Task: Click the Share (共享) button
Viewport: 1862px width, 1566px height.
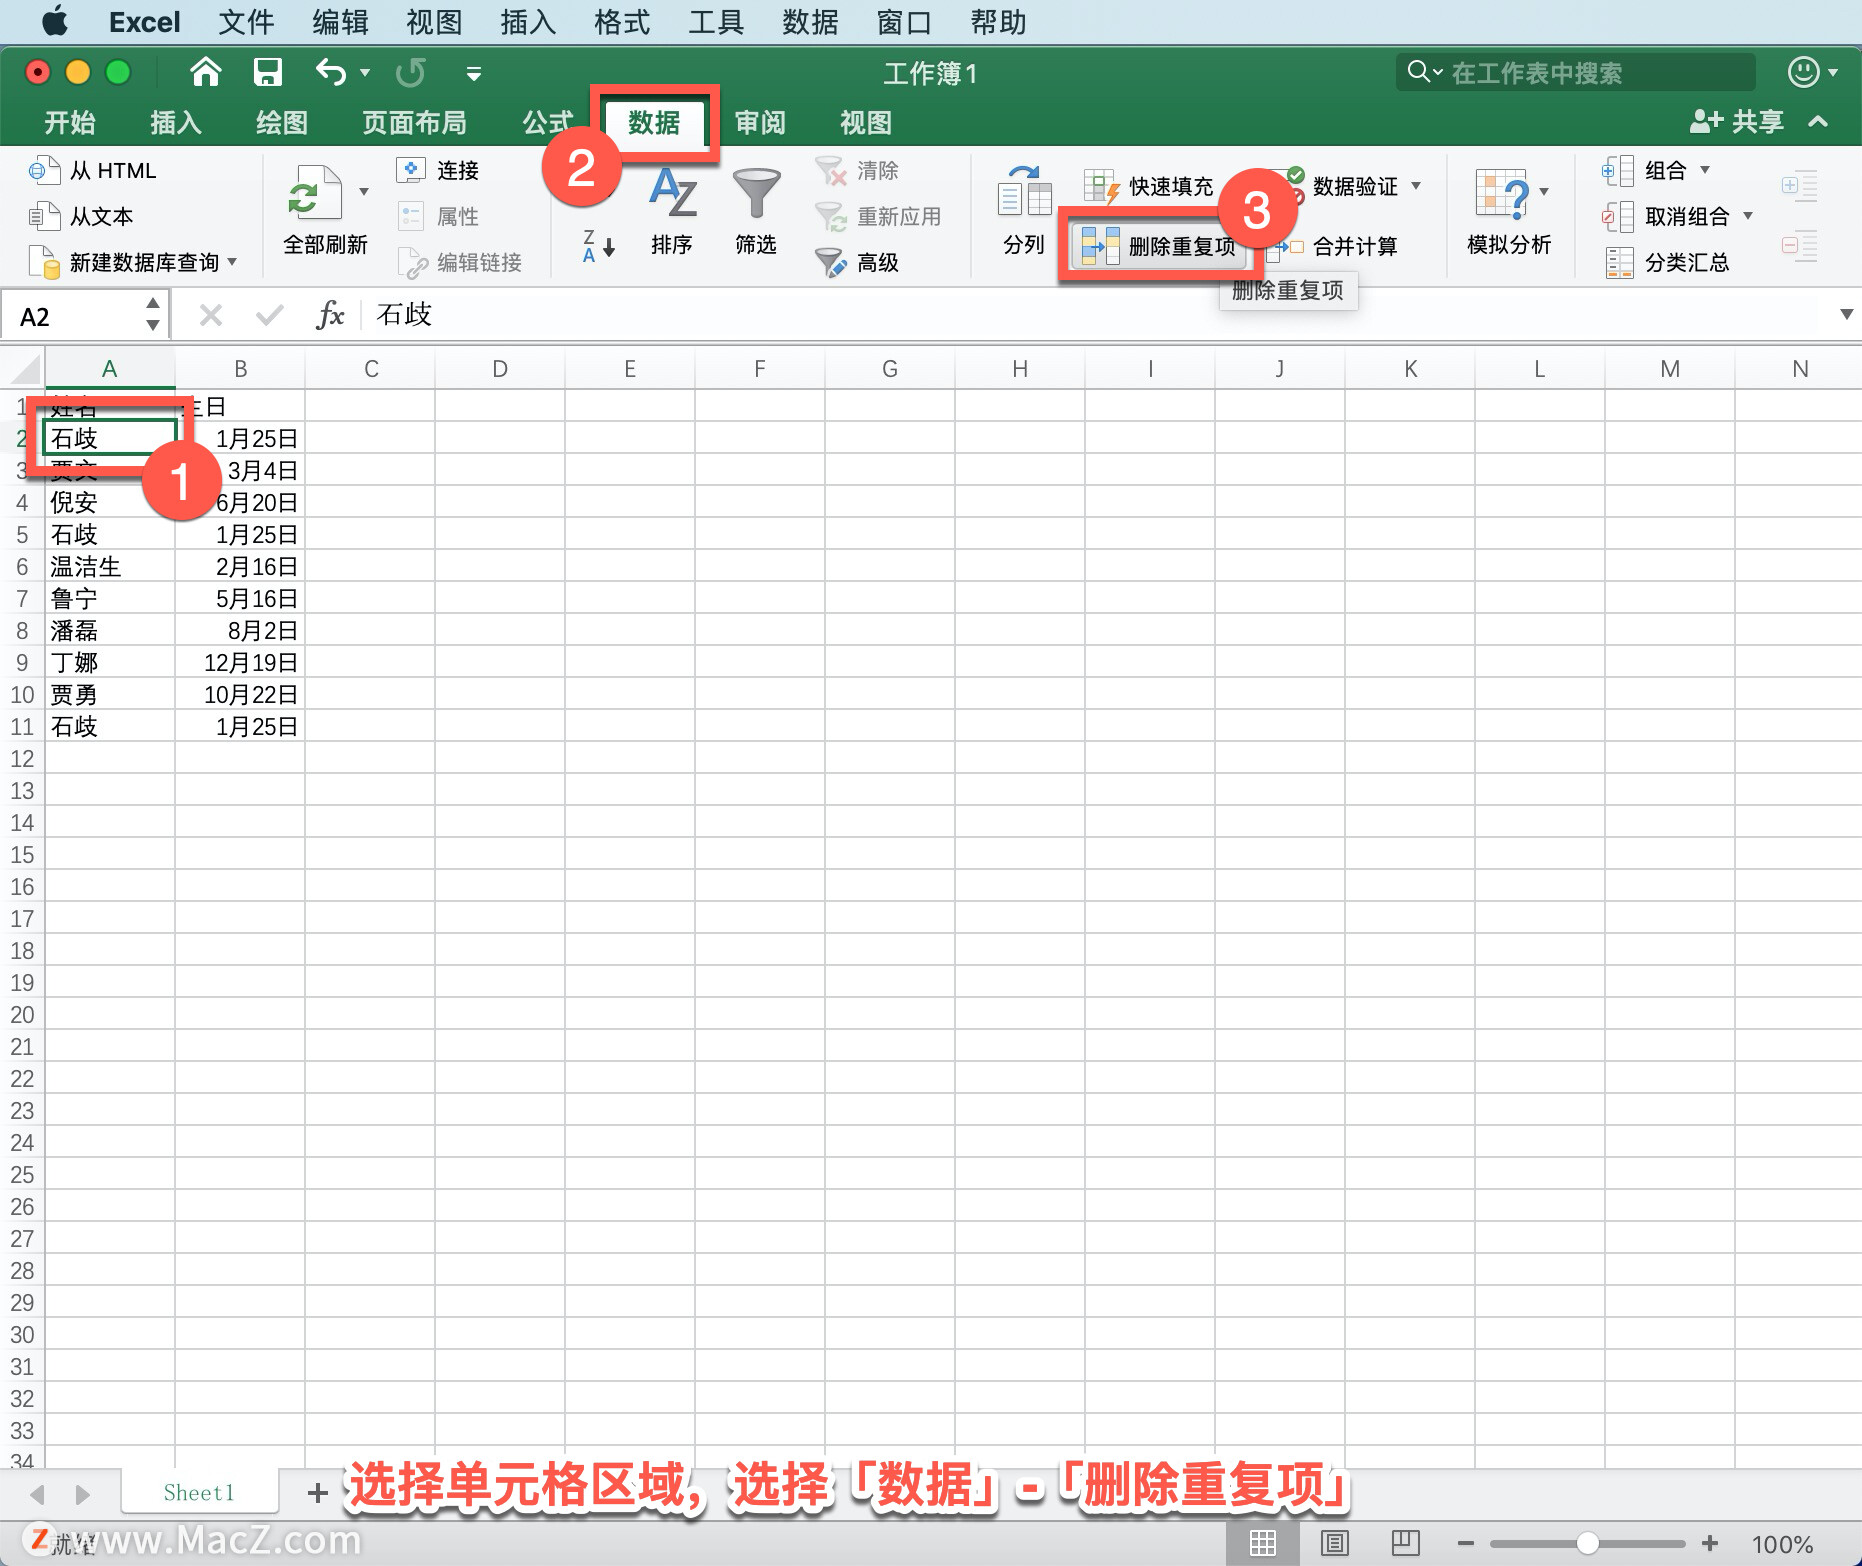Action: click(x=1737, y=122)
